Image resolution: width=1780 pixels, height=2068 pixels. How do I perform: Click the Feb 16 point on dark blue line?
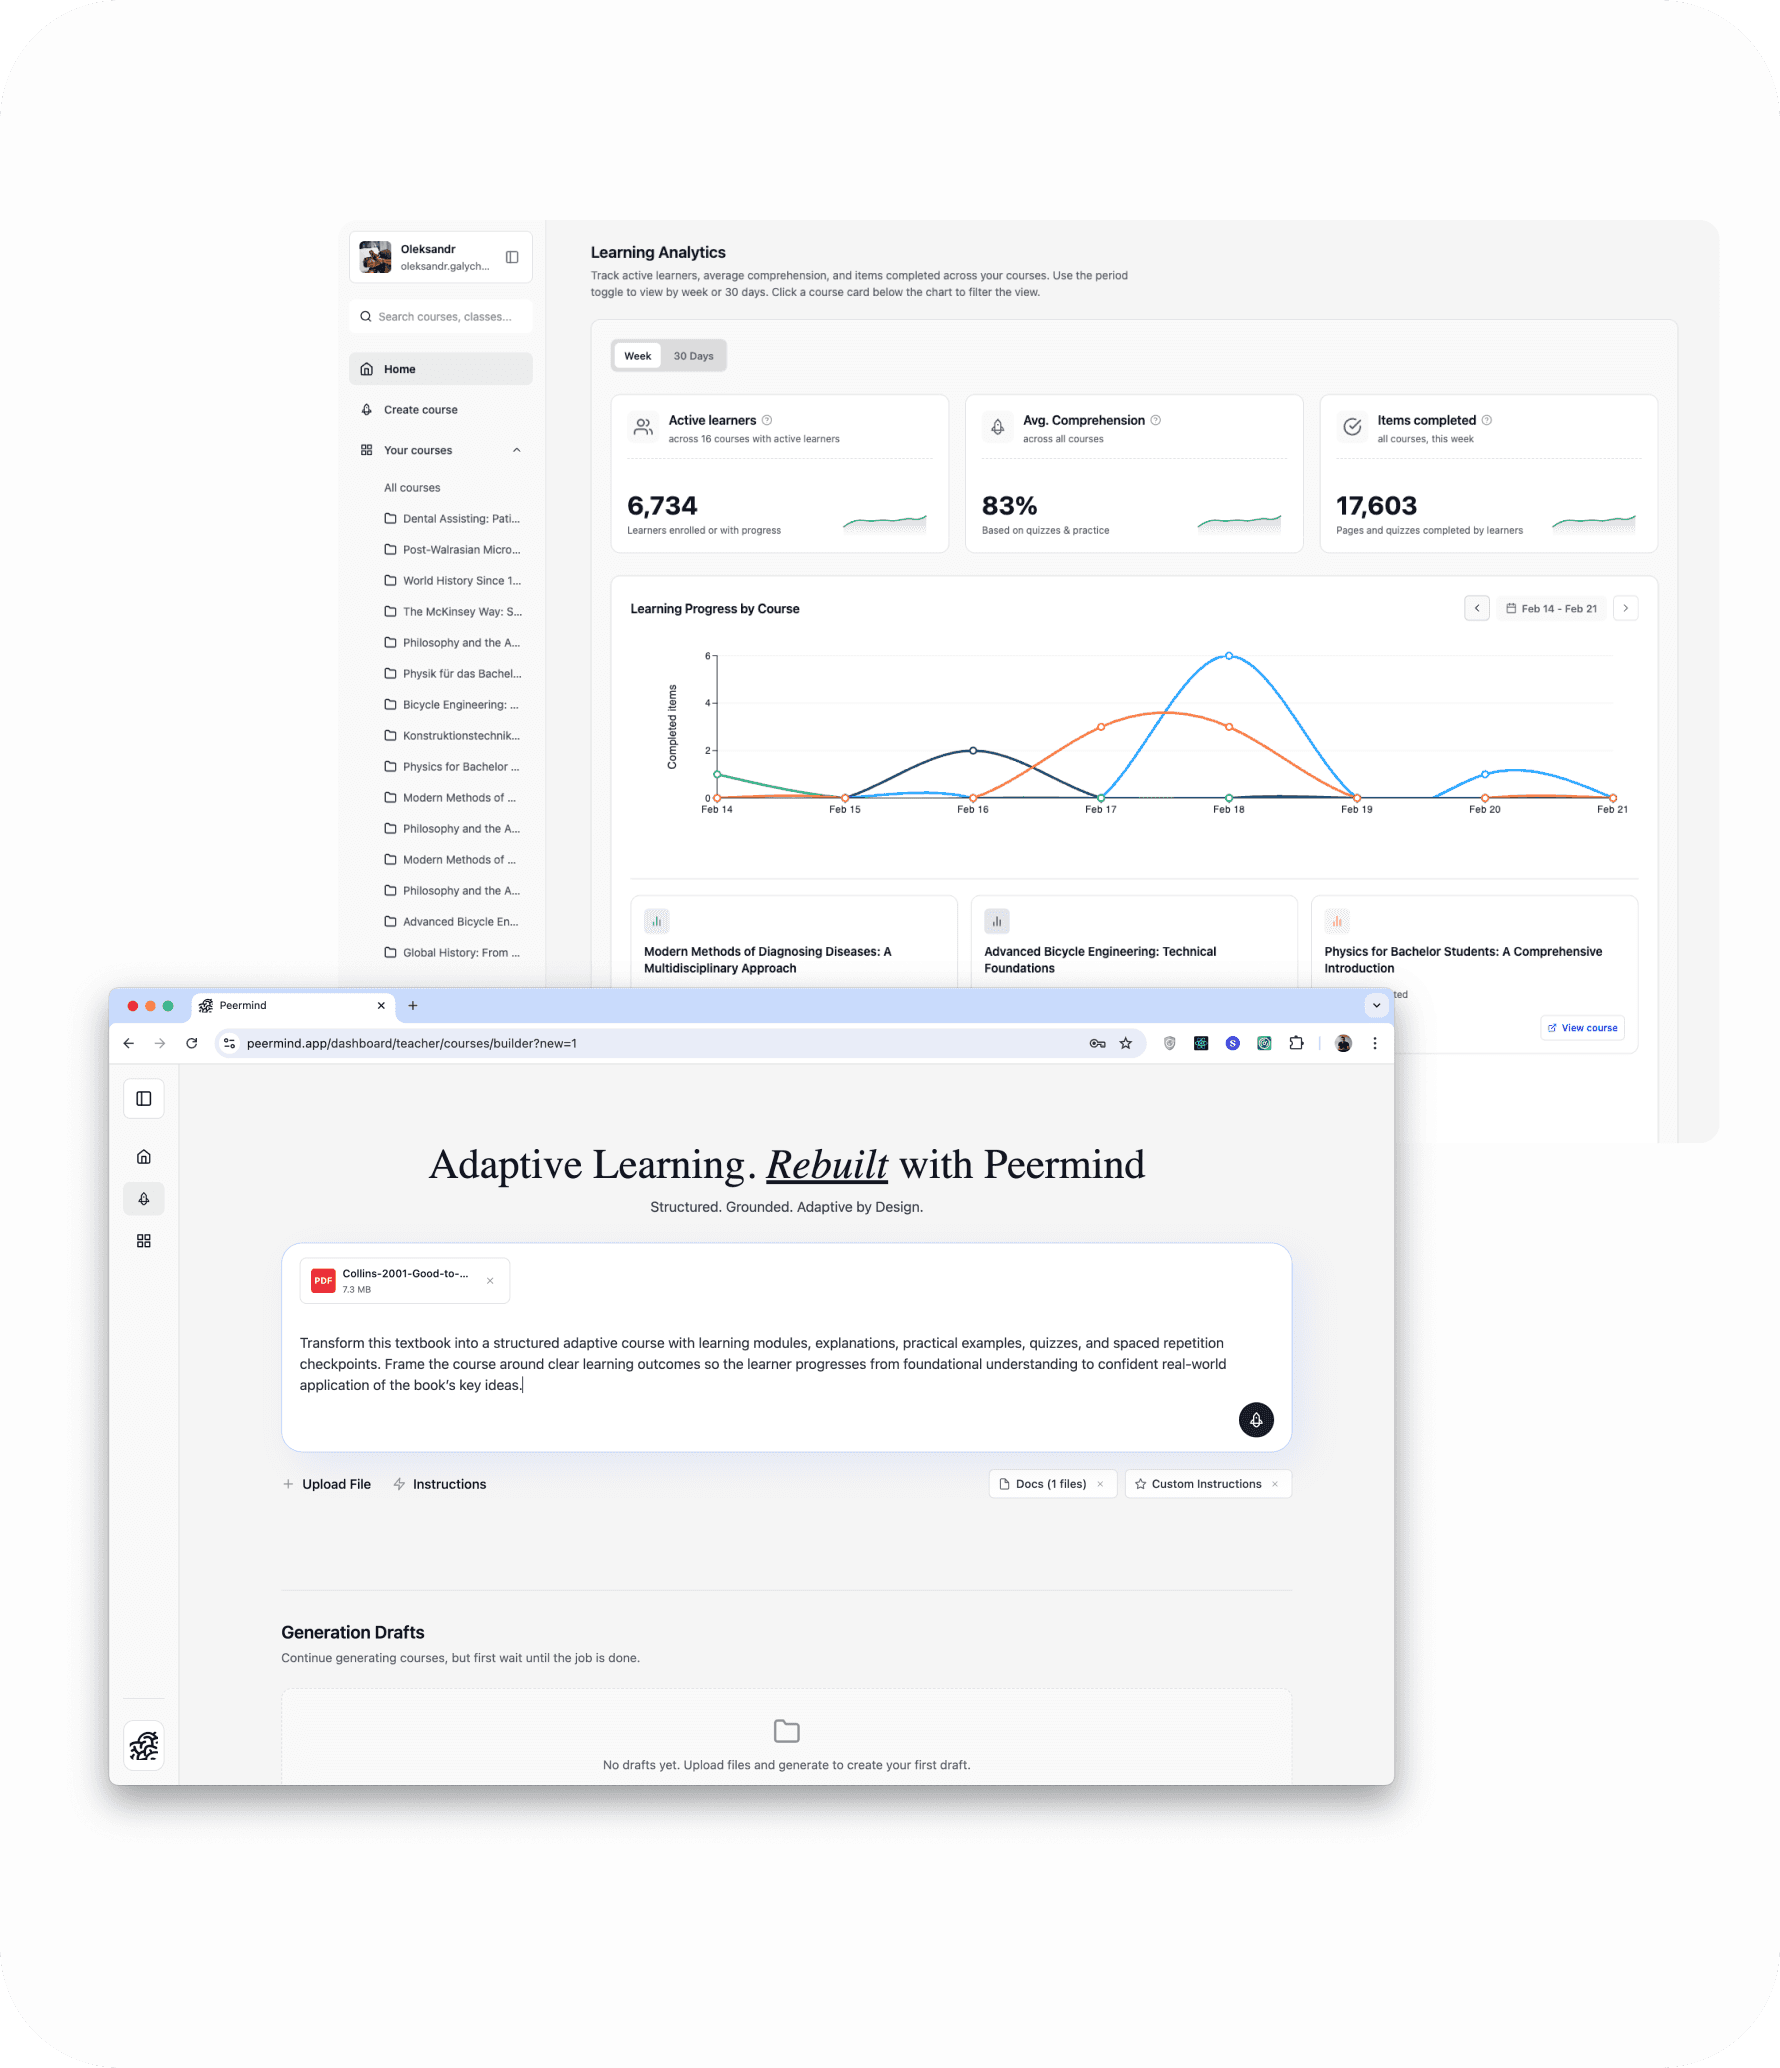tap(973, 750)
